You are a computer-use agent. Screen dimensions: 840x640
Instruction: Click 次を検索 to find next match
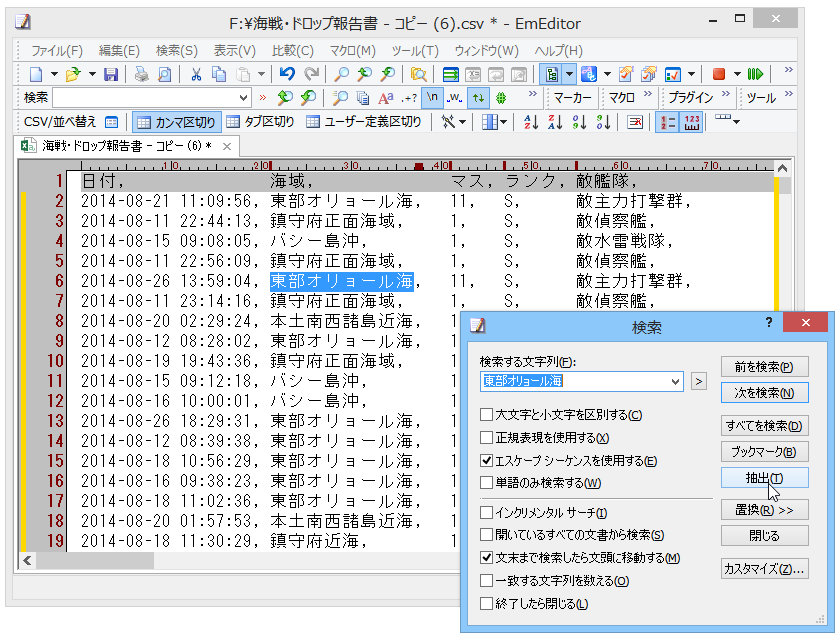tap(762, 392)
